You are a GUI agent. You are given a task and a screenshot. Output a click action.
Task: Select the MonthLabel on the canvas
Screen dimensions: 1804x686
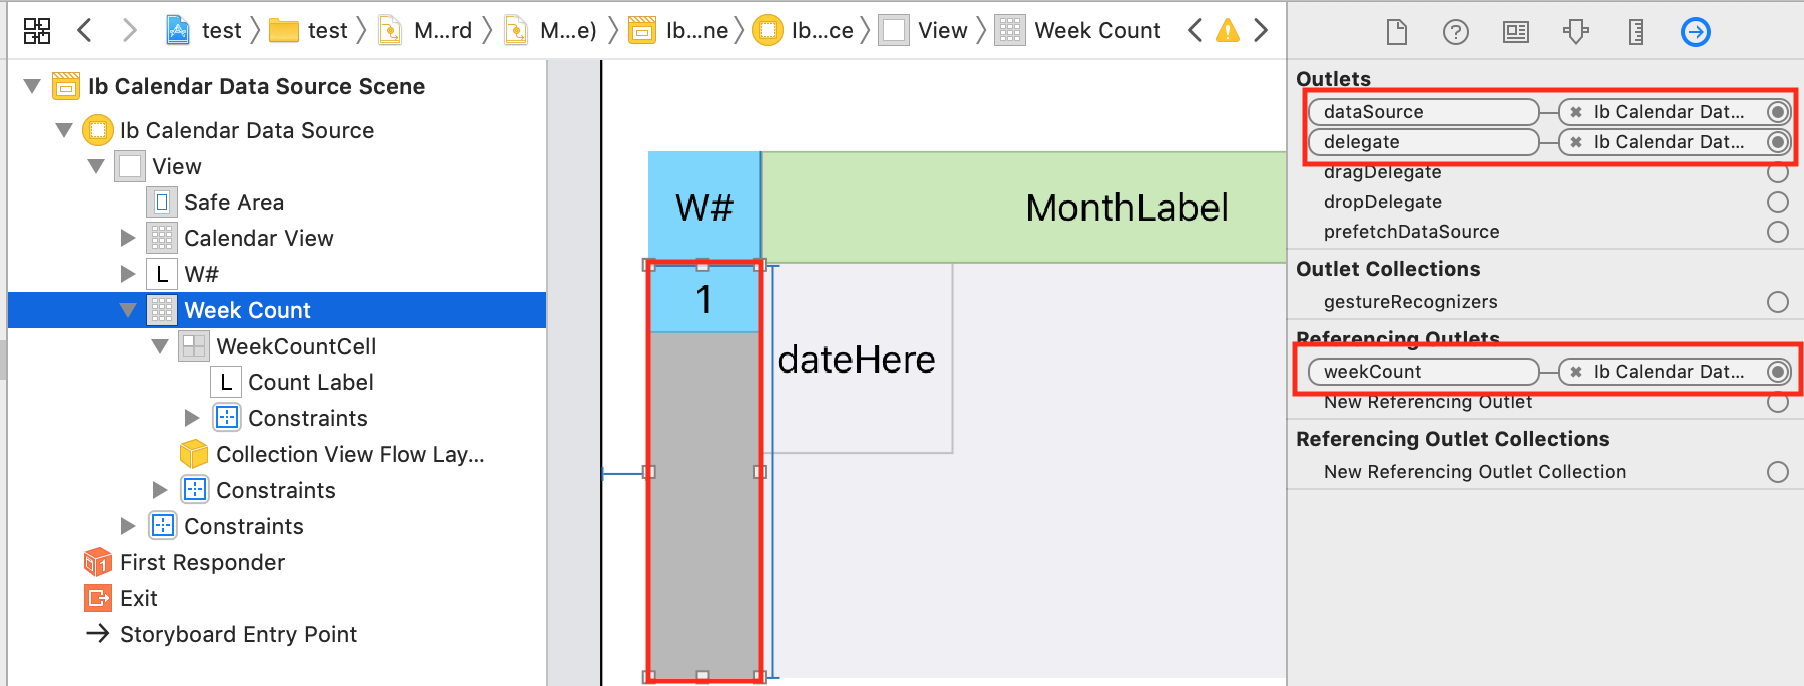(1126, 208)
